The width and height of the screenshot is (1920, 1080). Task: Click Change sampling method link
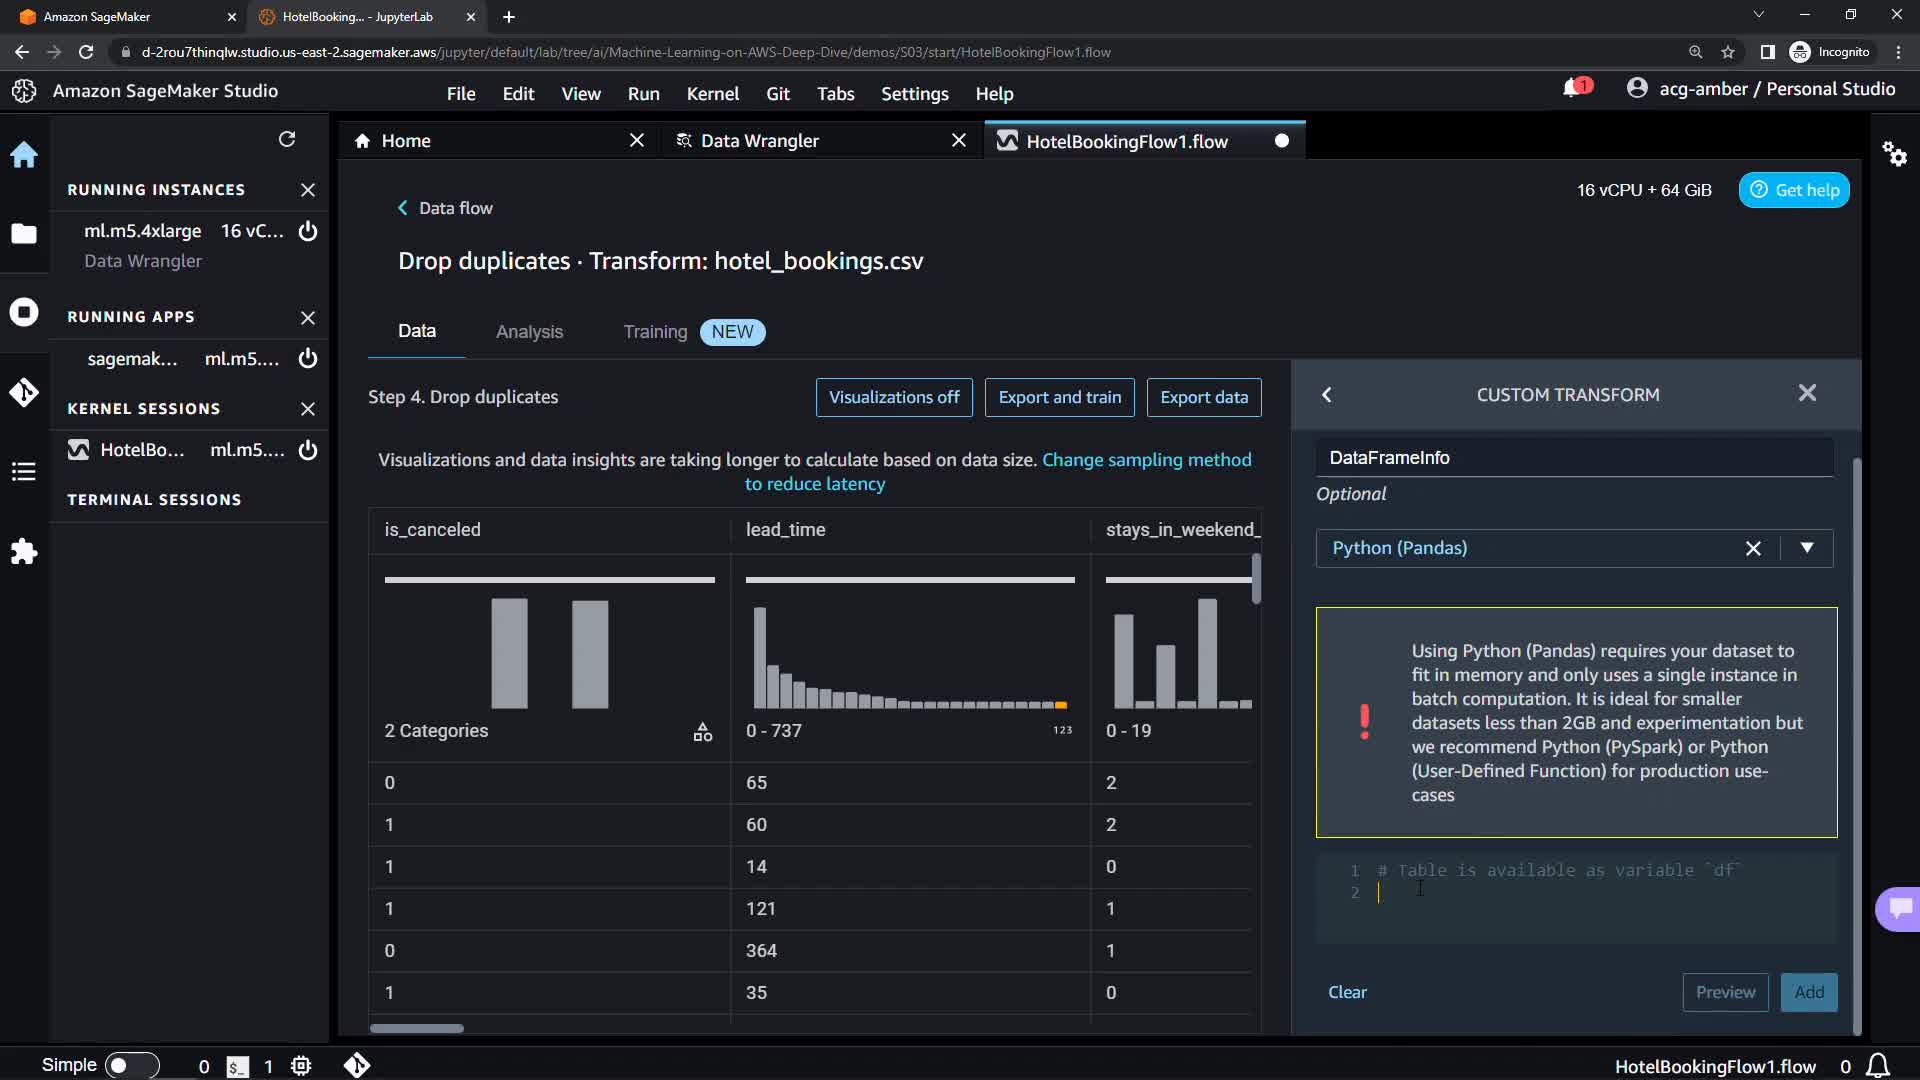(x=1146, y=460)
